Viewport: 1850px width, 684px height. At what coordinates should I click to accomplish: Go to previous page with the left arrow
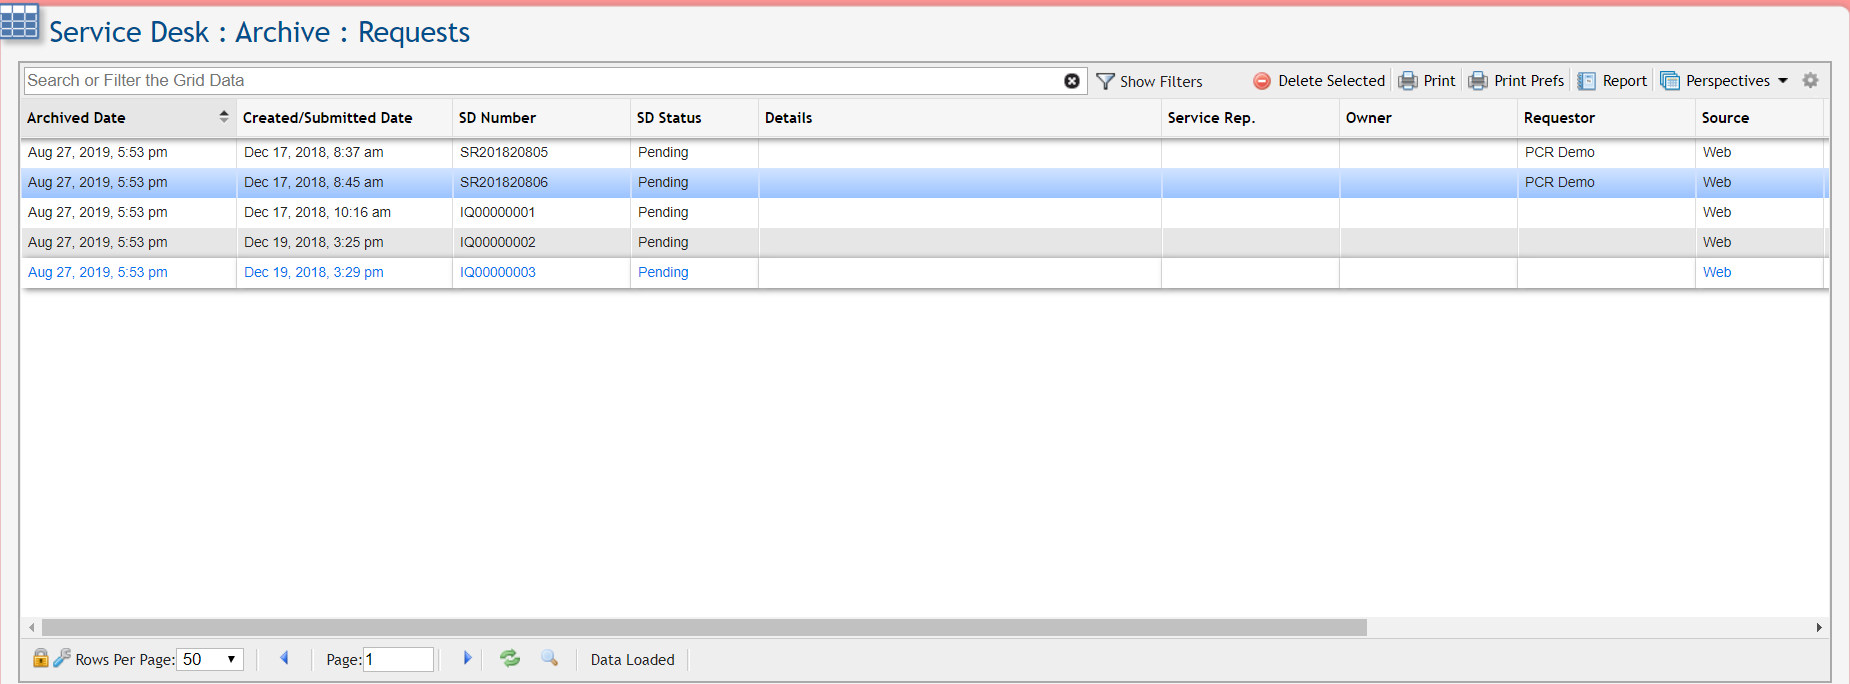click(284, 658)
